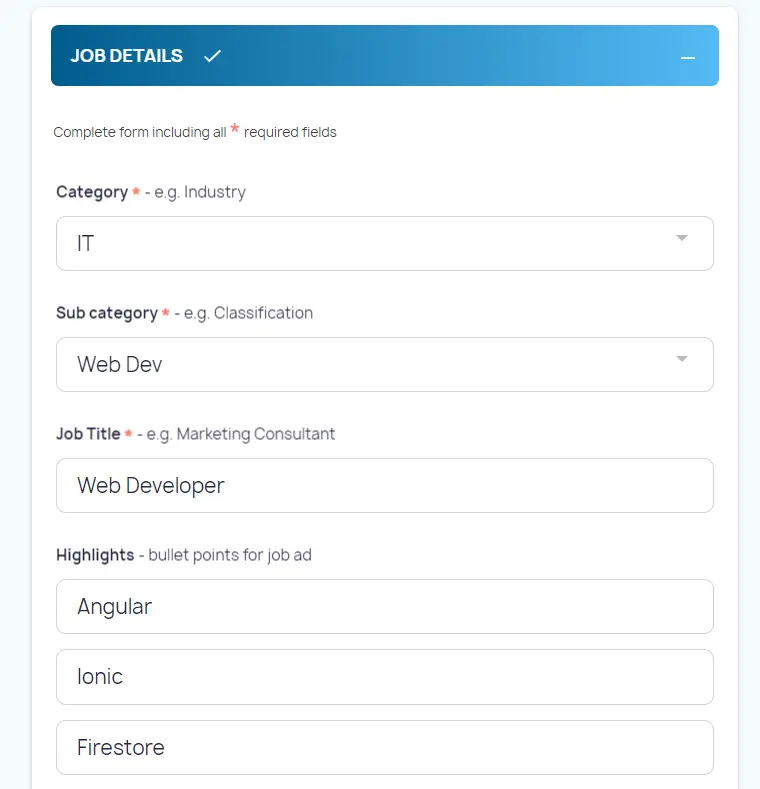Select the Firestore highlight input field
This screenshot has width=760, height=789.
tap(384, 747)
